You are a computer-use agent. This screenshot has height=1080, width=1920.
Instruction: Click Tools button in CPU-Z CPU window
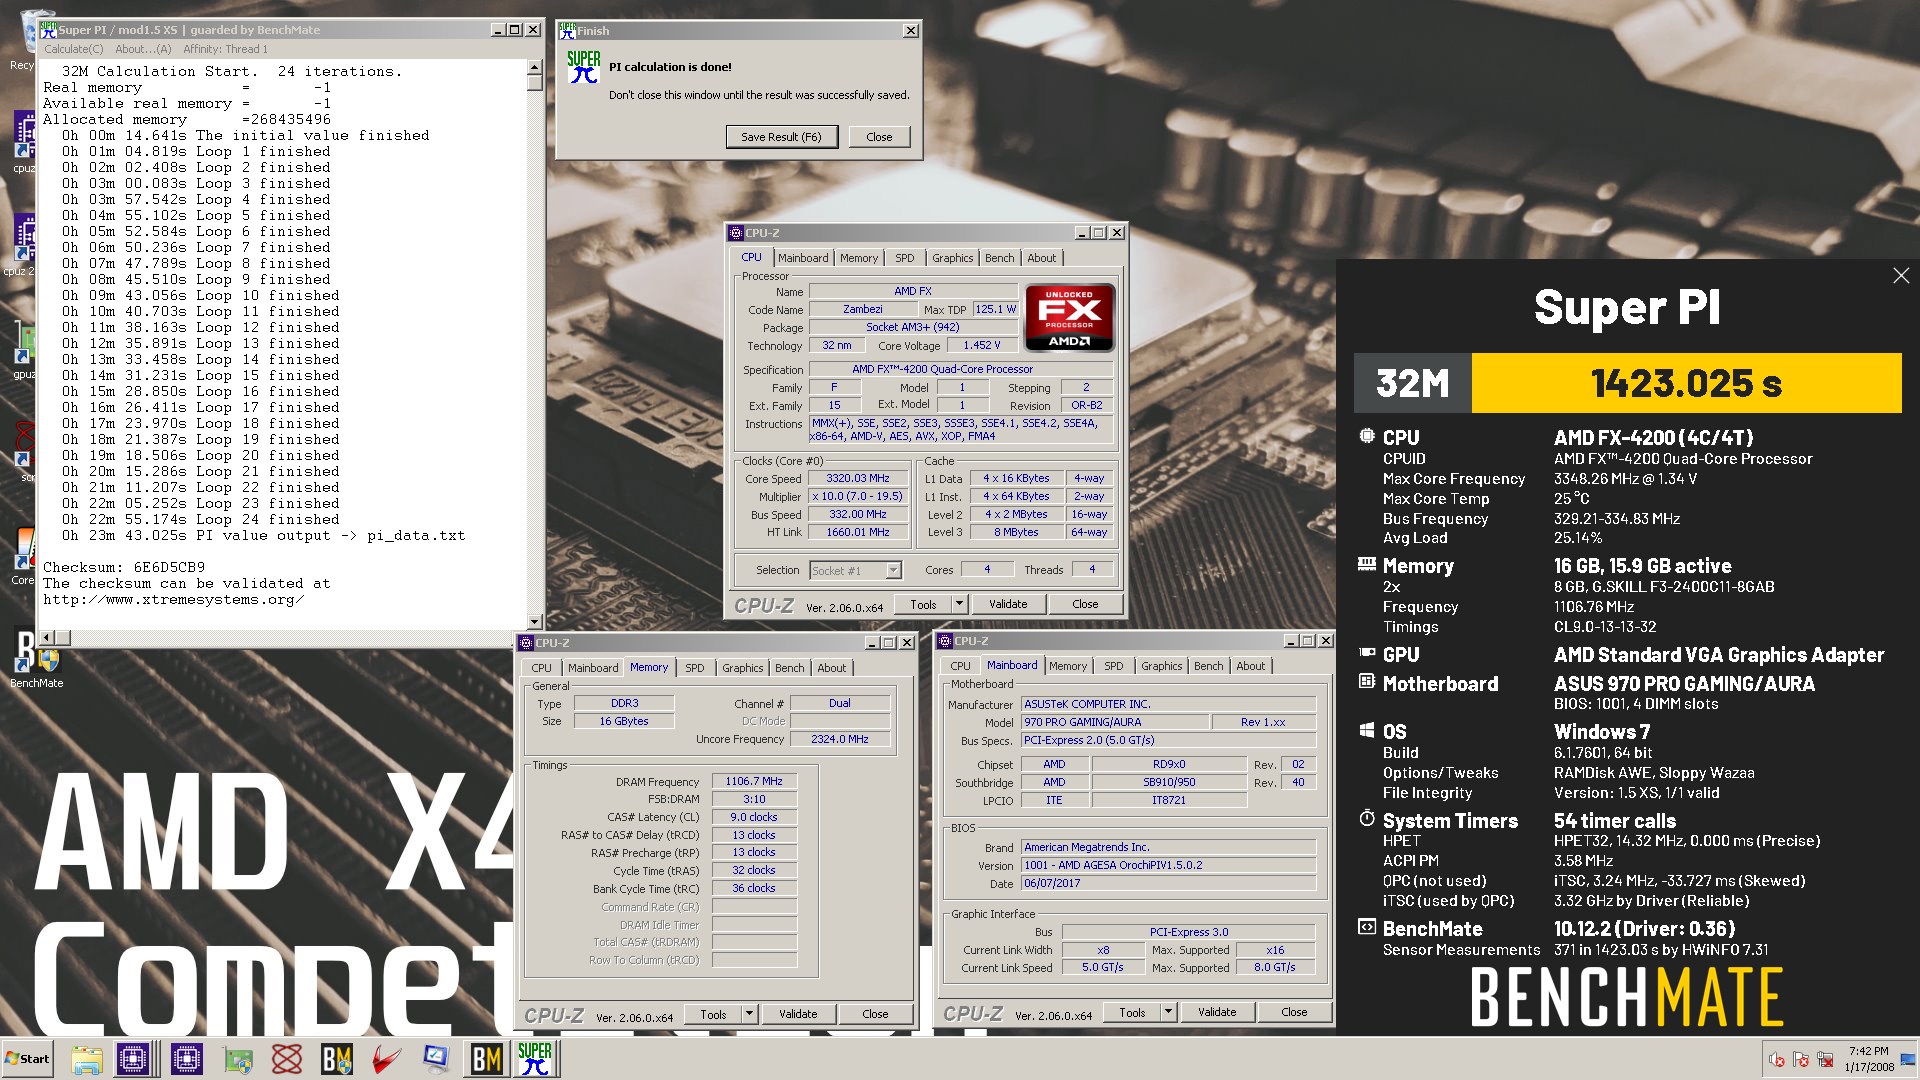[923, 604]
